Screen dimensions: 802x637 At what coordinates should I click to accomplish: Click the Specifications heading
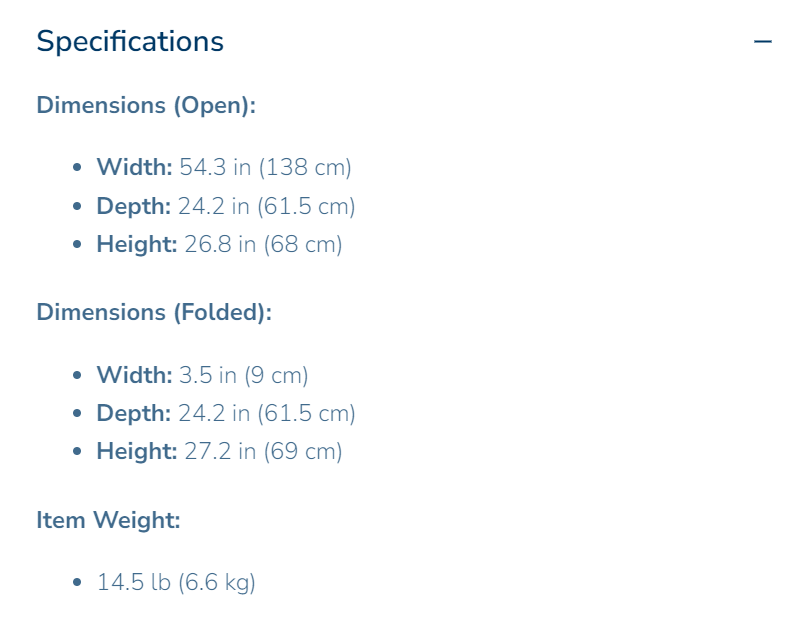[x=130, y=42]
